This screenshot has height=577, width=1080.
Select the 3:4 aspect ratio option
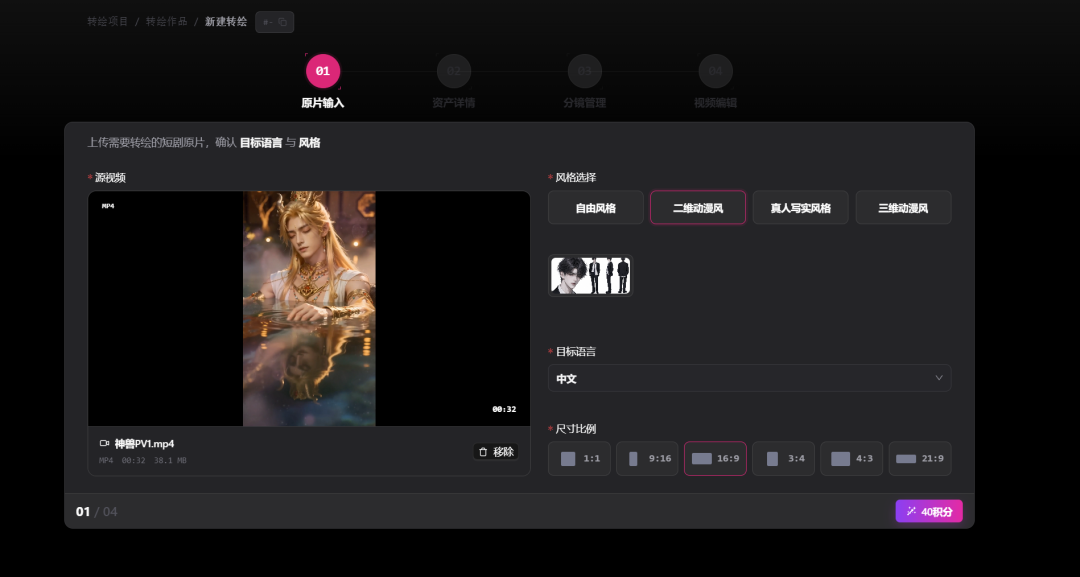coord(783,459)
